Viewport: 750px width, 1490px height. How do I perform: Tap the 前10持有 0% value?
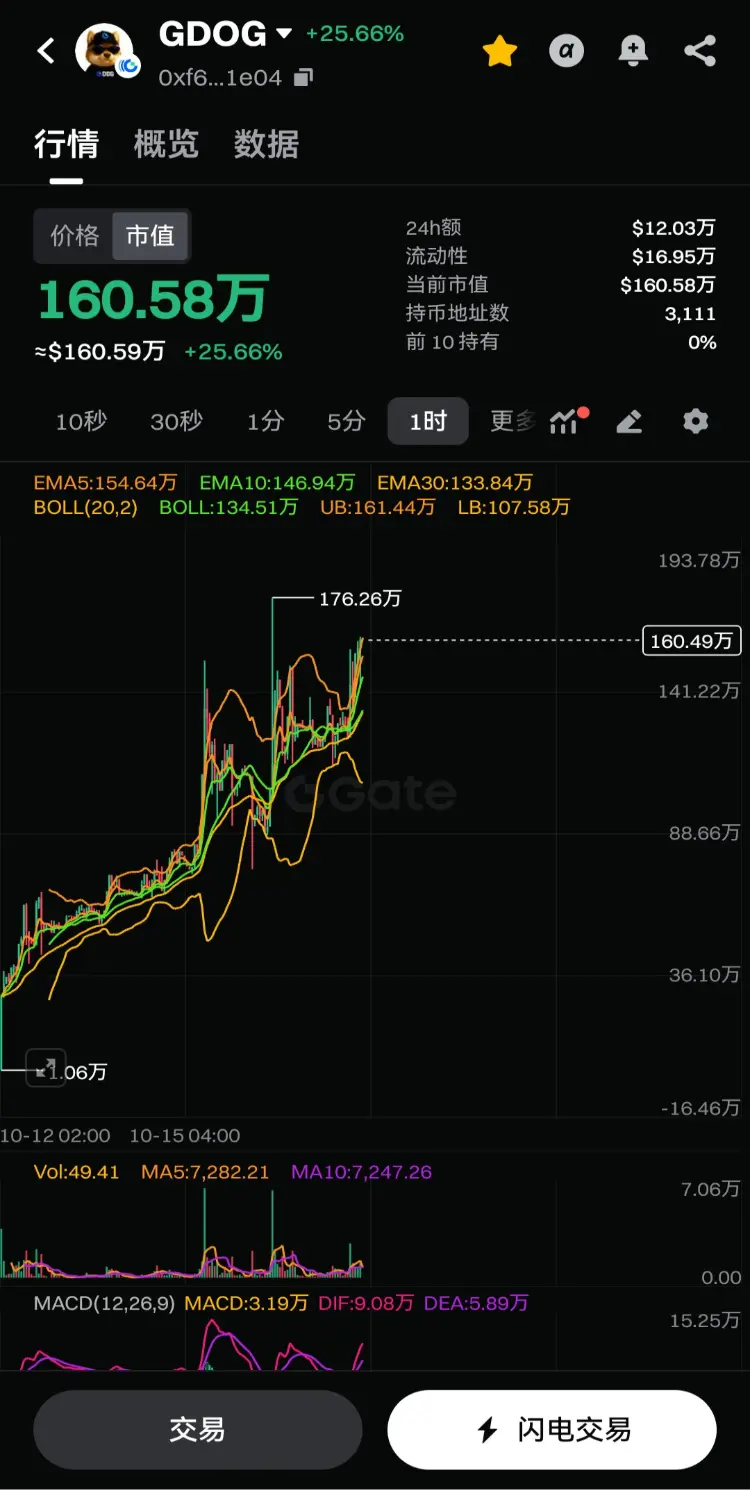pos(703,342)
